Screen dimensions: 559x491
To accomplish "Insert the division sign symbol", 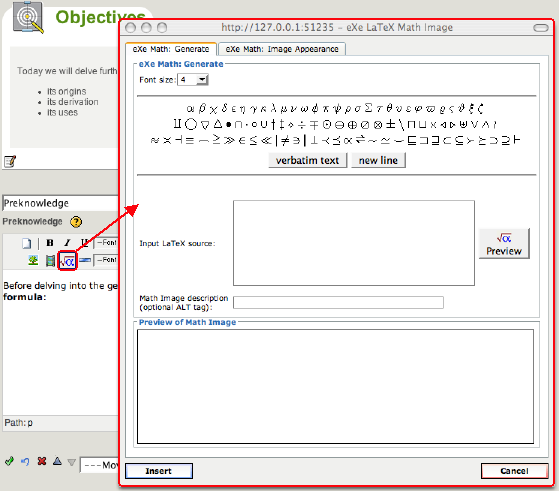I will point(302,124).
